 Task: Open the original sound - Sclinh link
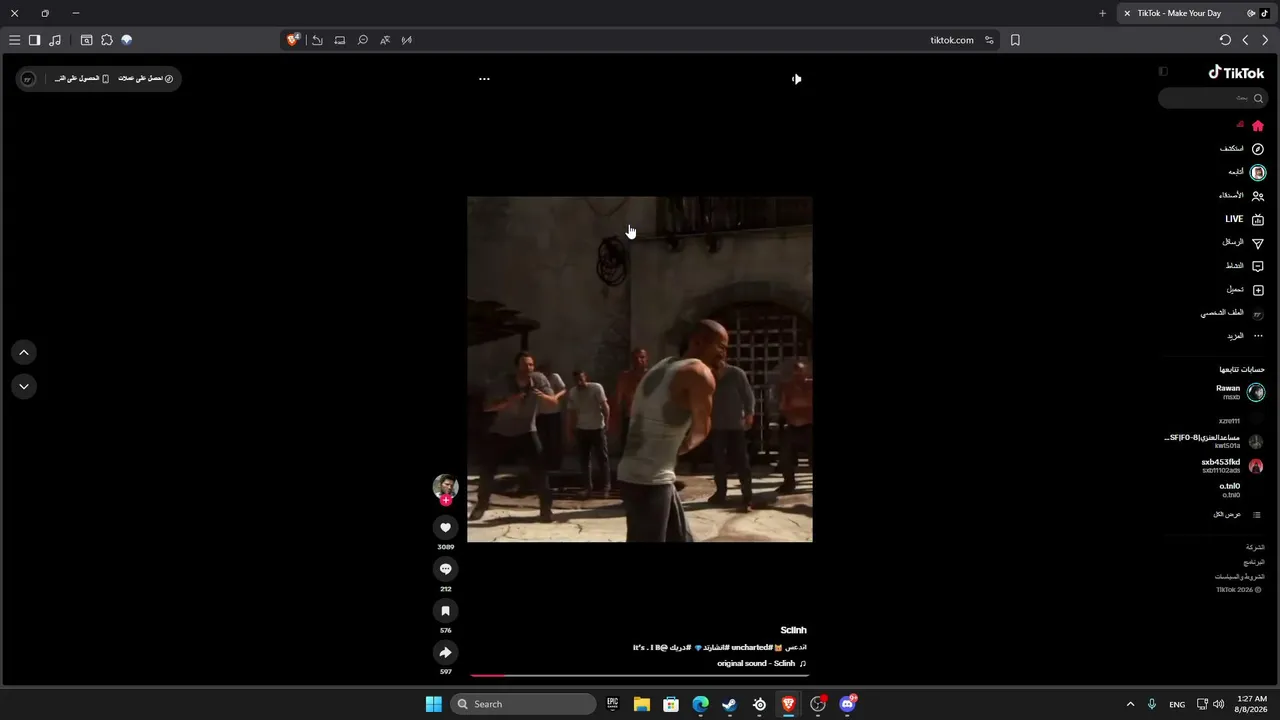click(x=756, y=663)
